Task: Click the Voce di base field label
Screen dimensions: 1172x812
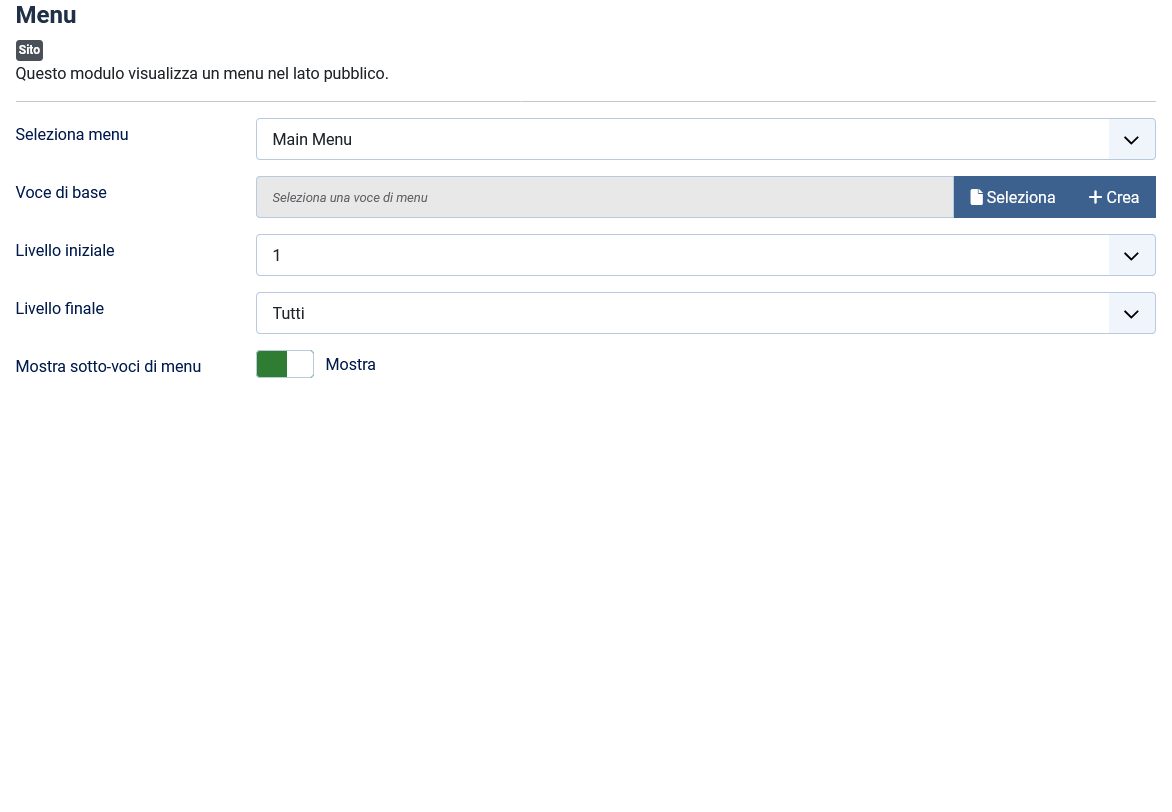Action: 61,192
